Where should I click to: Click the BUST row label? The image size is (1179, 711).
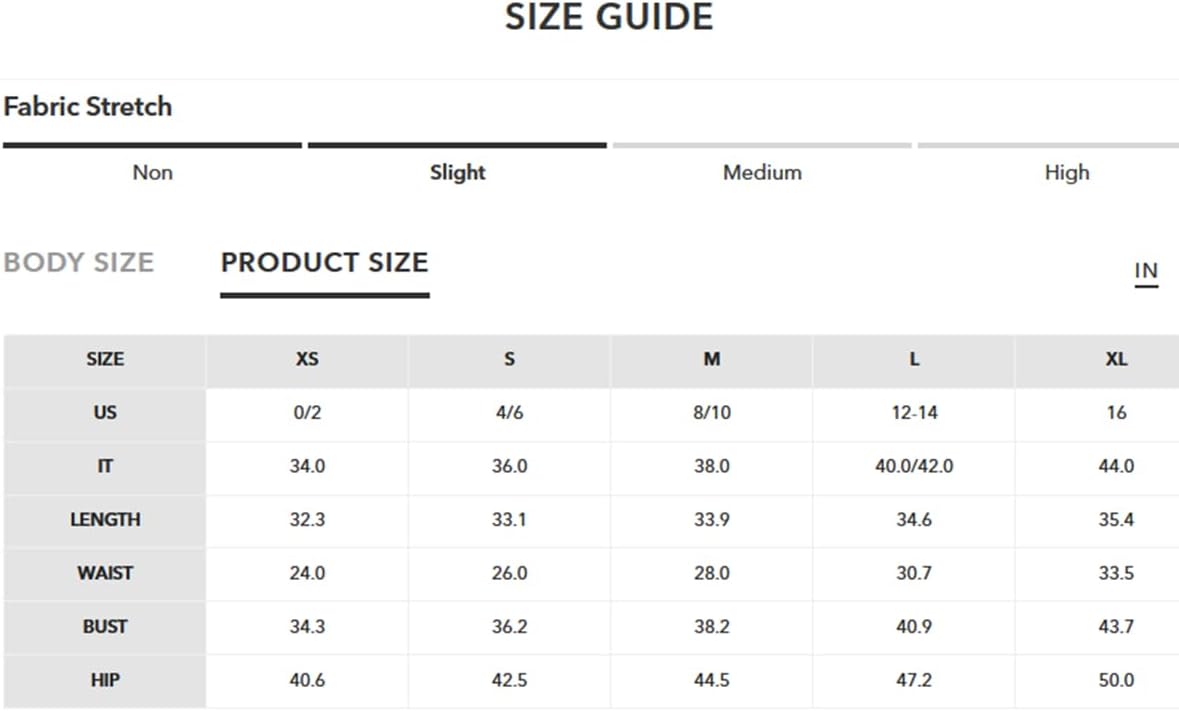[105, 627]
